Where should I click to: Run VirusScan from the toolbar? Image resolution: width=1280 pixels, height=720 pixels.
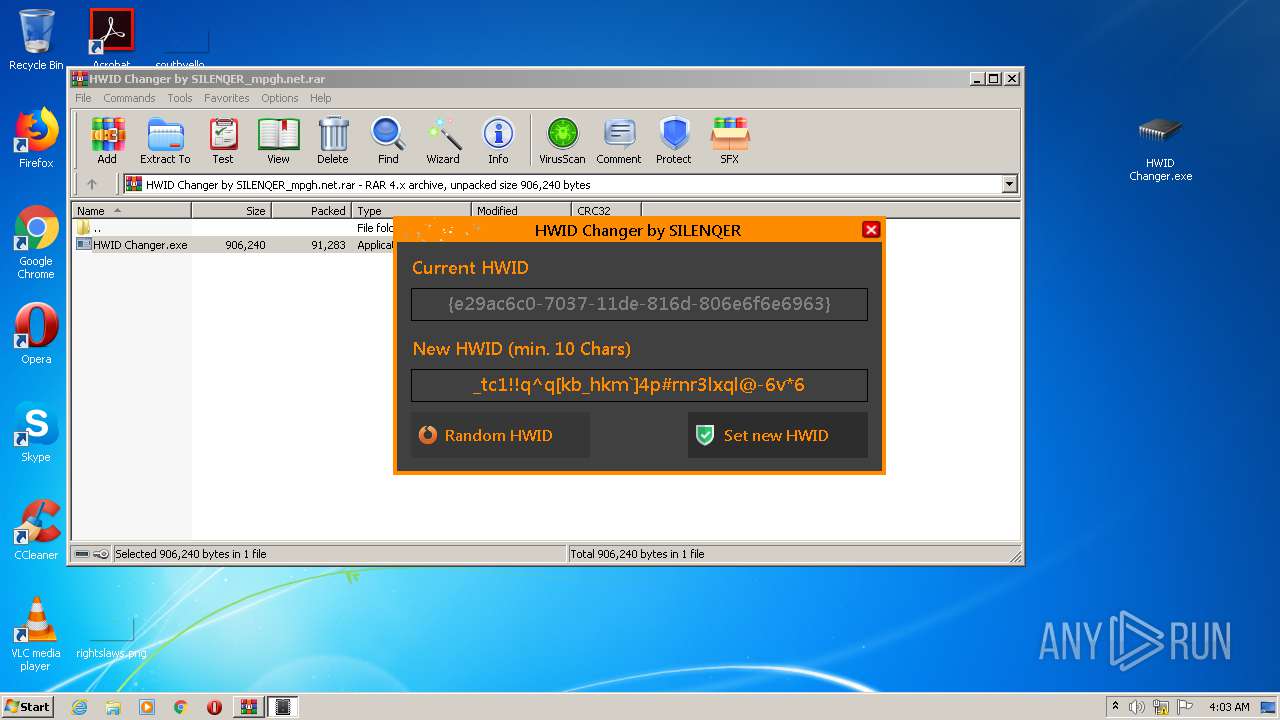coord(562,140)
